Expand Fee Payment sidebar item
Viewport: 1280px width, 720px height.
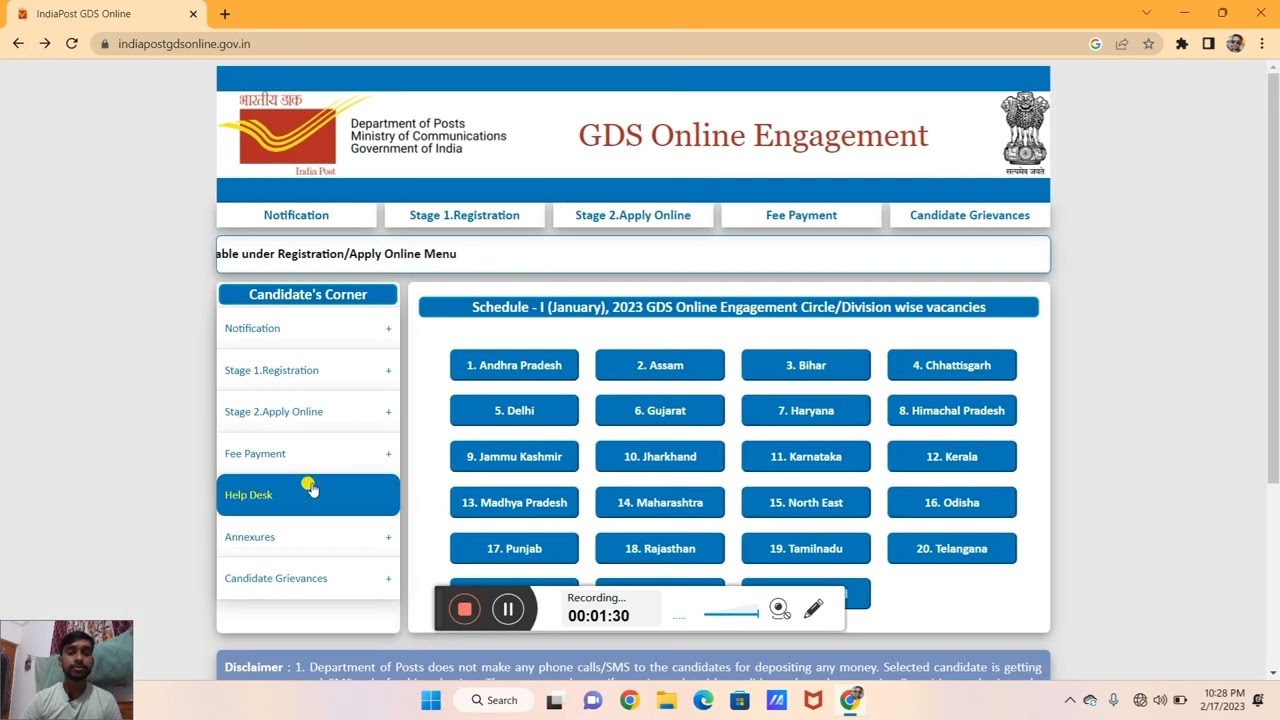click(308, 454)
